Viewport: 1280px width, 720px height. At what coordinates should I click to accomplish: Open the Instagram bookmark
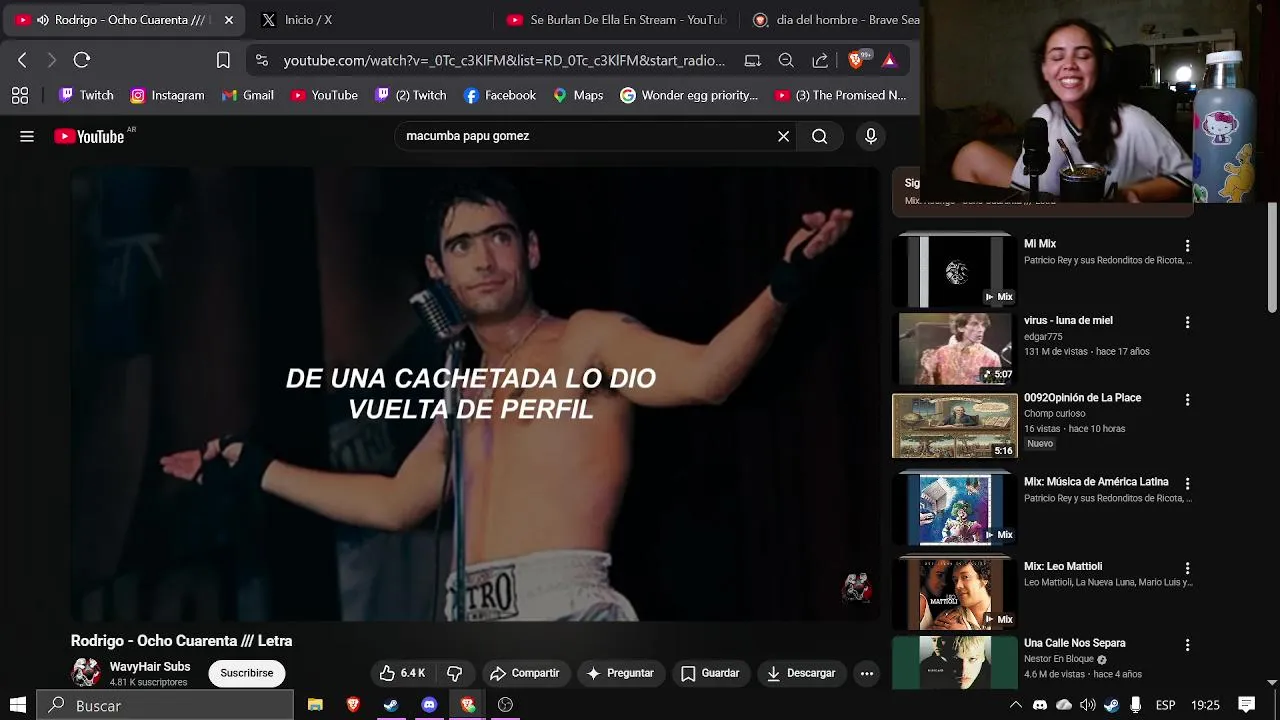click(x=168, y=95)
